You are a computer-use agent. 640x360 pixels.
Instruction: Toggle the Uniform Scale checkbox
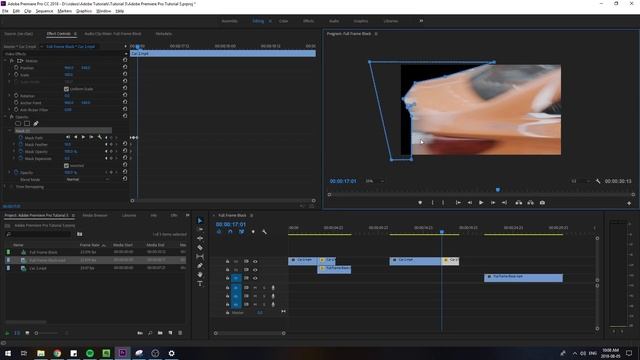(x=66, y=89)
